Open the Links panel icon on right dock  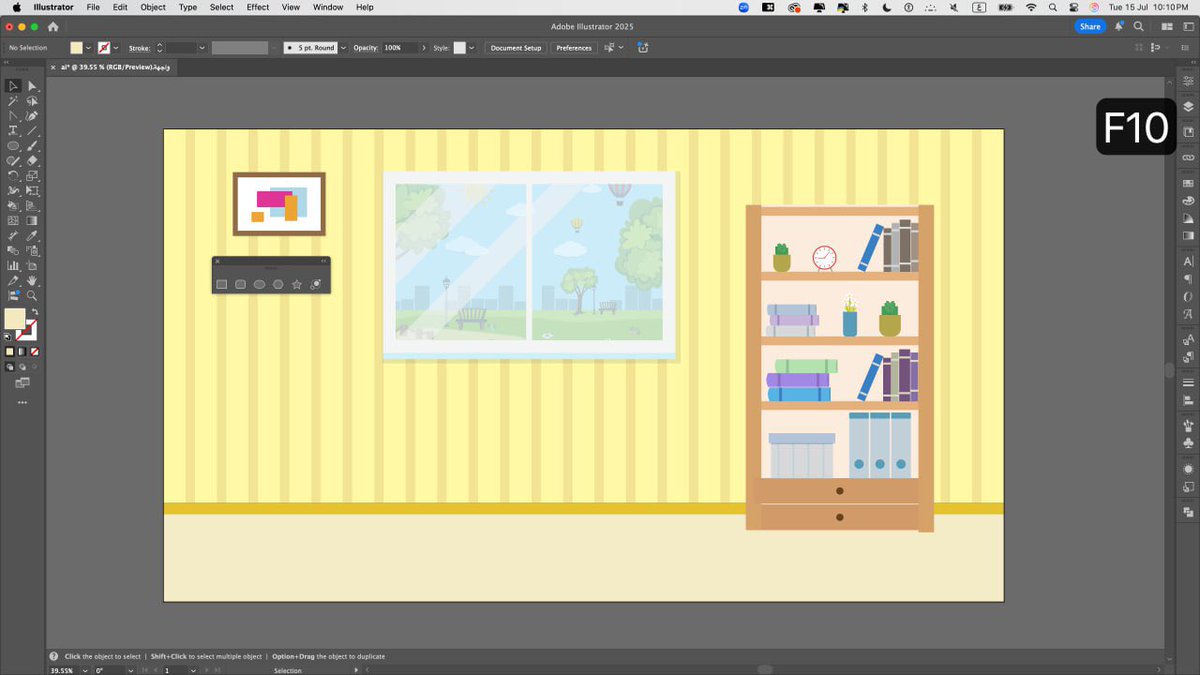tap(1188, 158)
